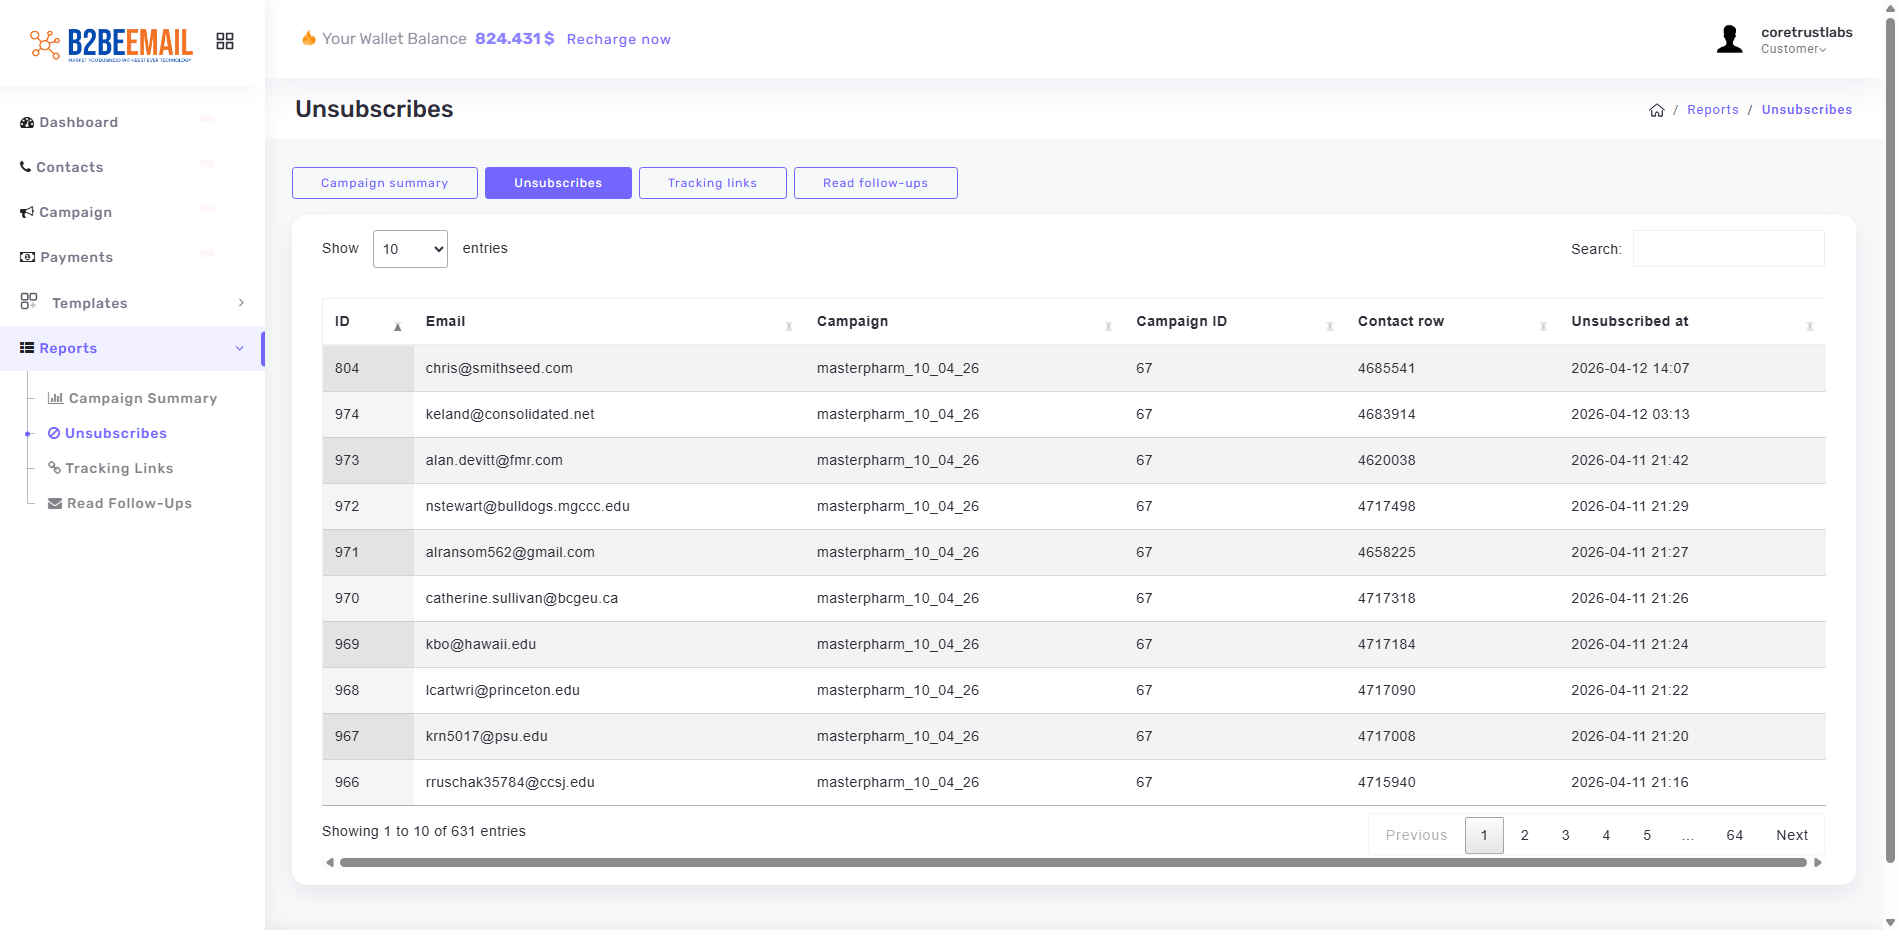The width and height of the screenshot is (1898, 930).
Task: Open Payments in the sidebar
Action: pyautogui.click(x=76, y=257)
